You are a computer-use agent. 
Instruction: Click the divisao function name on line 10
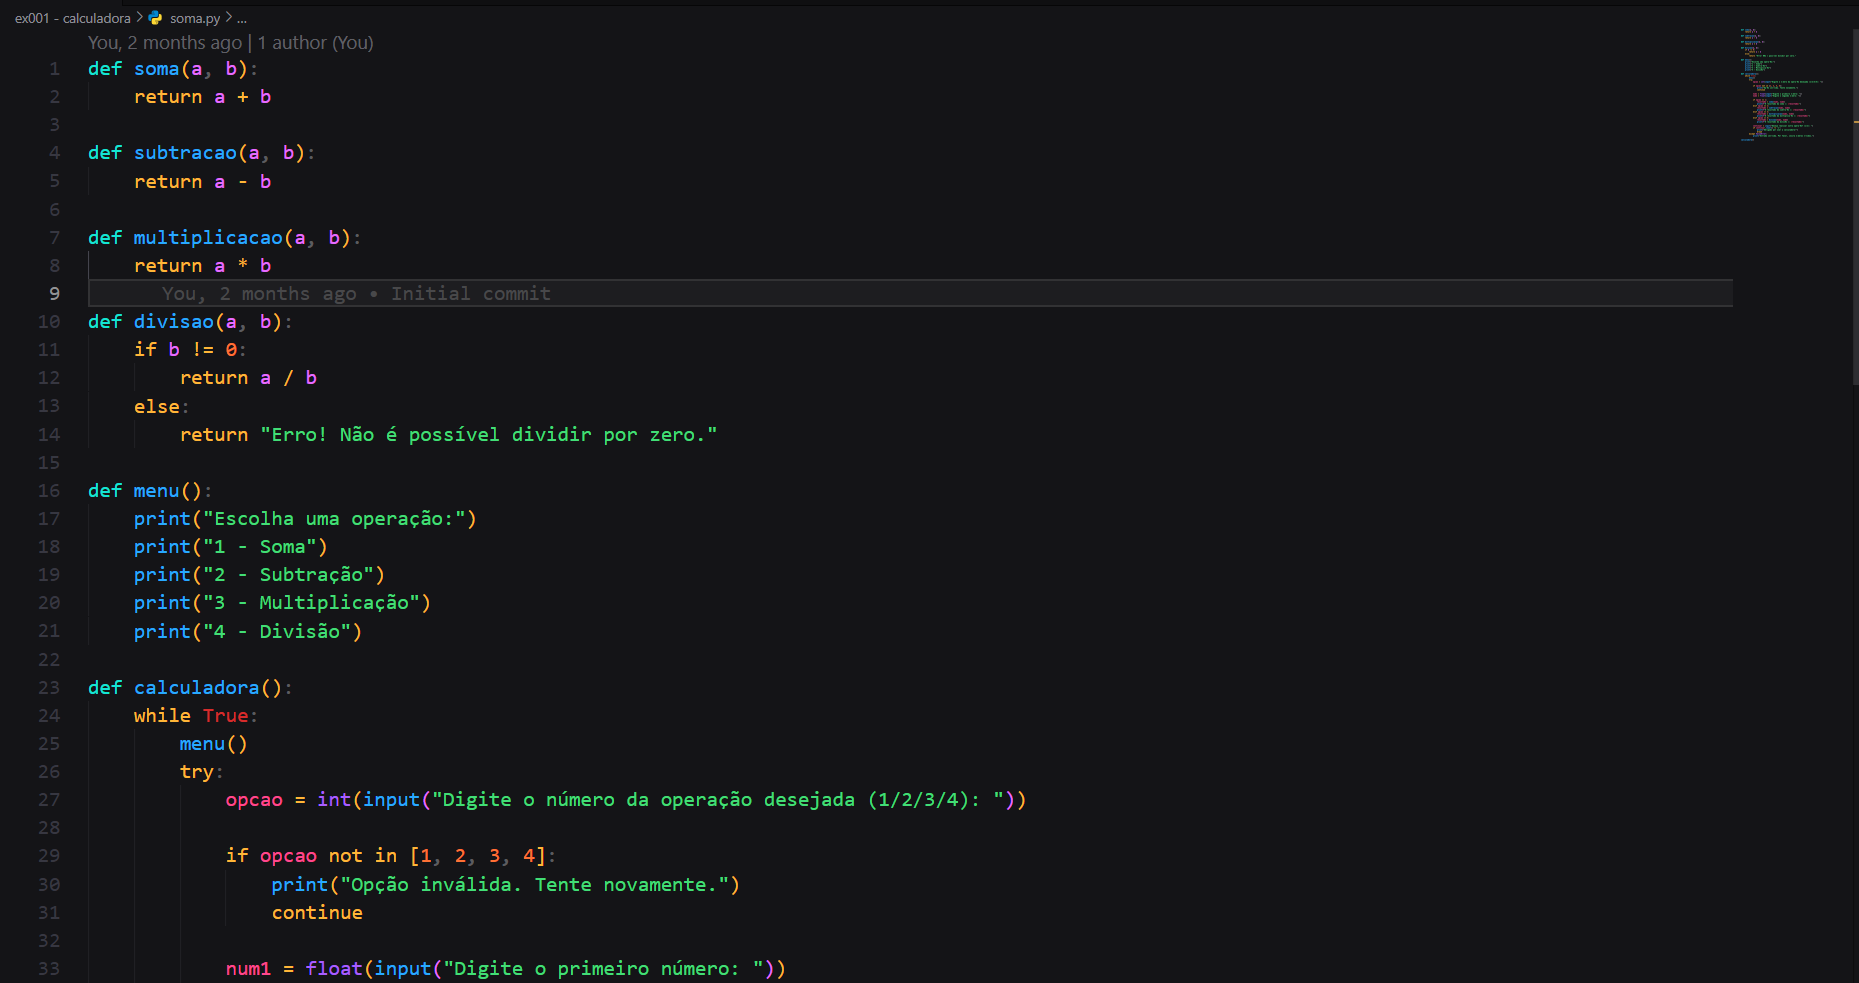pos(174,321)
